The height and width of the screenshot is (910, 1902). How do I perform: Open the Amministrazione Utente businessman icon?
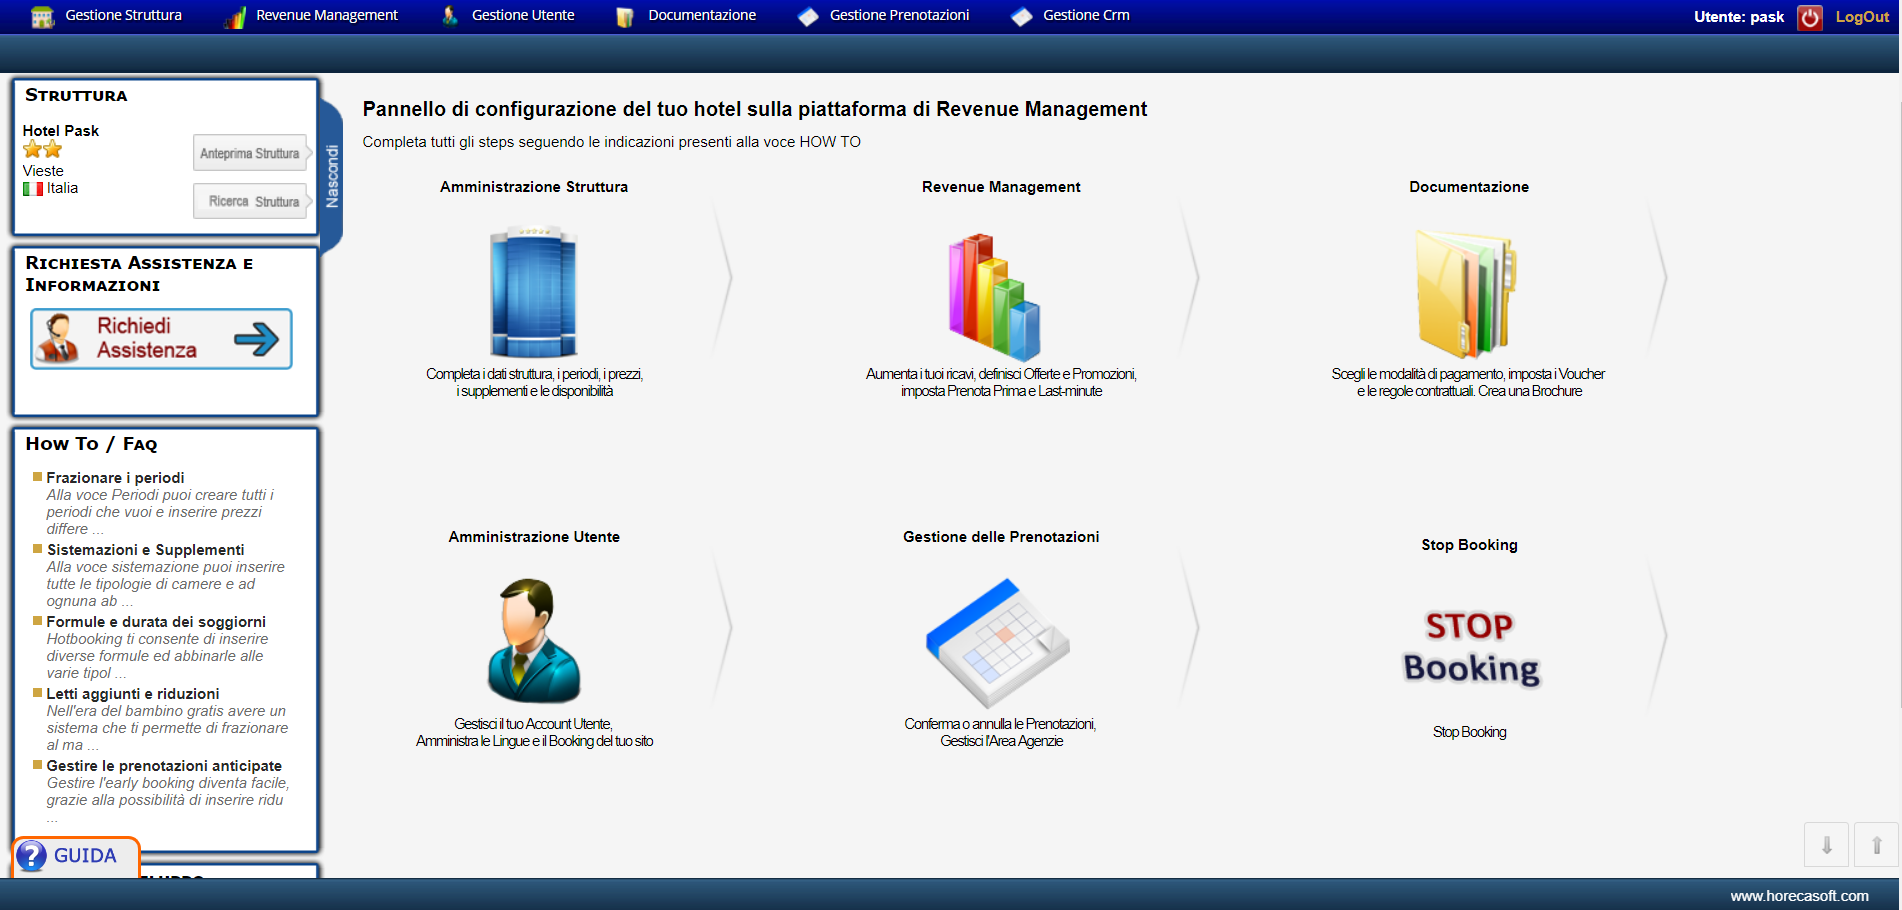tap(534, 640)
